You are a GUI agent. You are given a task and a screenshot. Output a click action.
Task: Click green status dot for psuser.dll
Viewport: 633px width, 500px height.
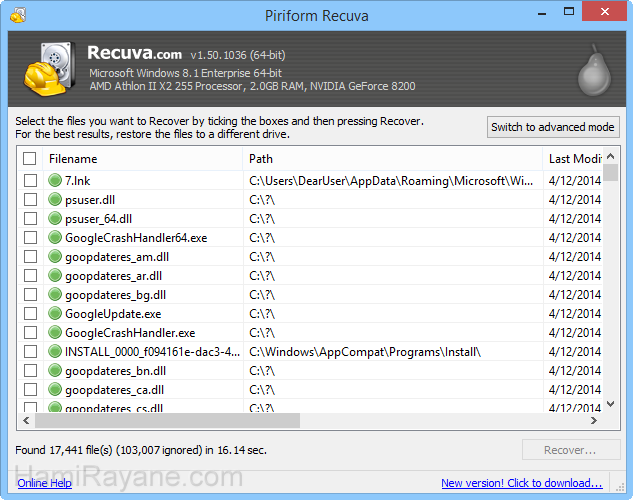[x=54, y=199]
